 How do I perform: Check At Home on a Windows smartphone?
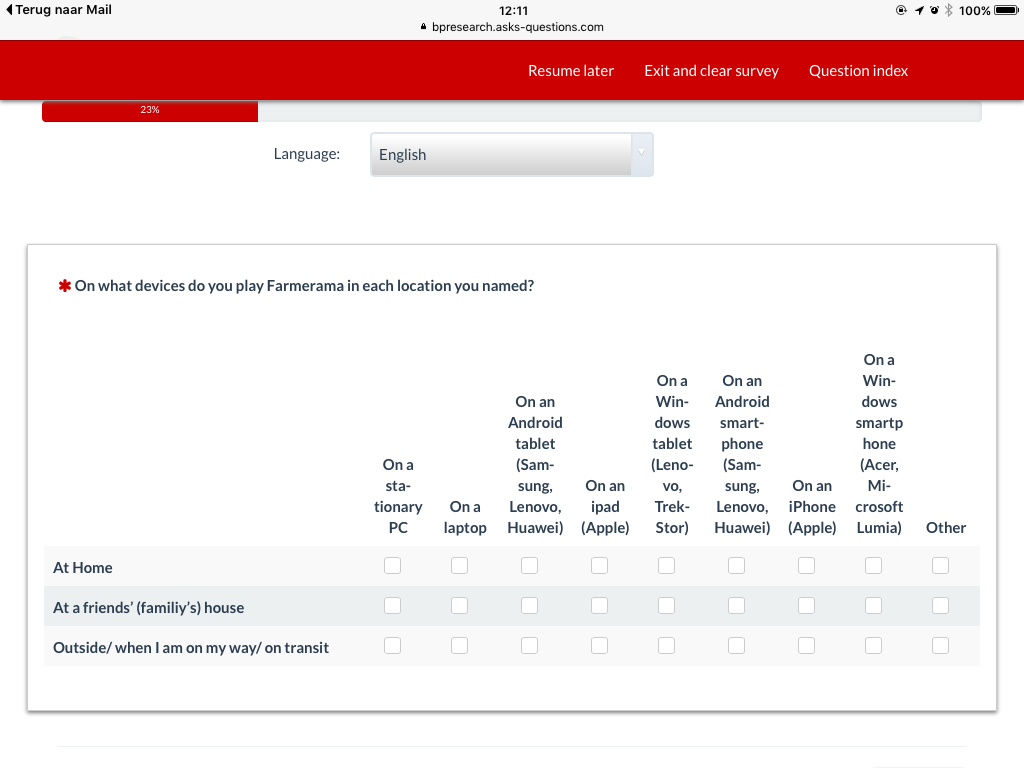[x=874, y=566]
